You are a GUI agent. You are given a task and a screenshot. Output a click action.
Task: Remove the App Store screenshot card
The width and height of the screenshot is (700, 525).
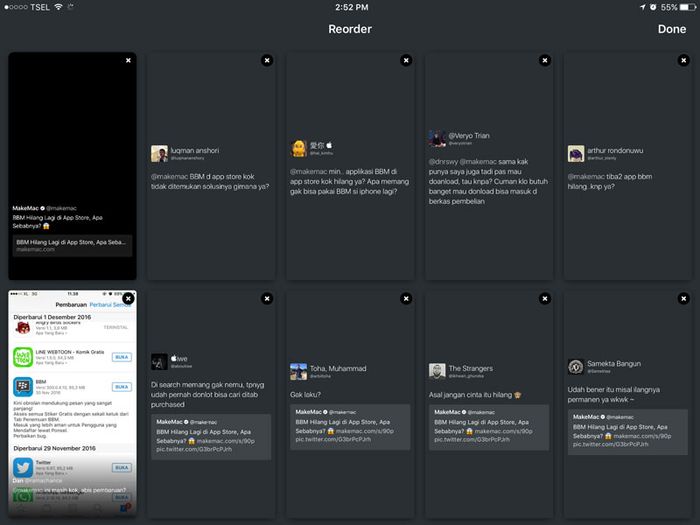coord(128,299)
